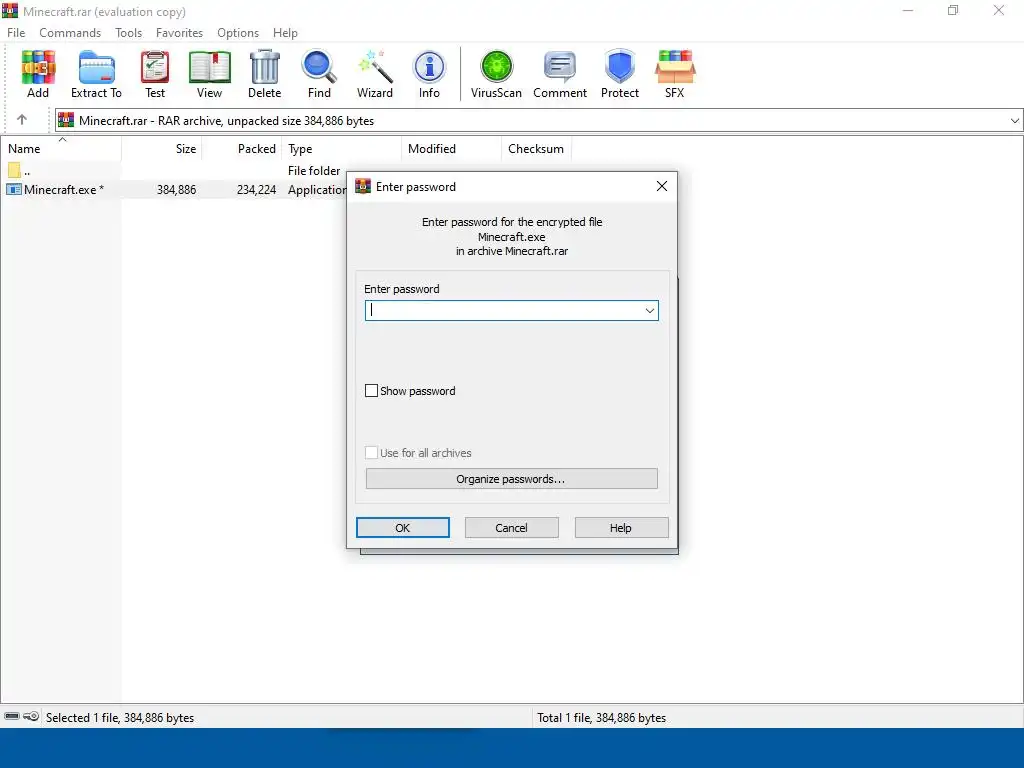Open the Options menu
1024x768 pixels.
(x=238, y=33)
